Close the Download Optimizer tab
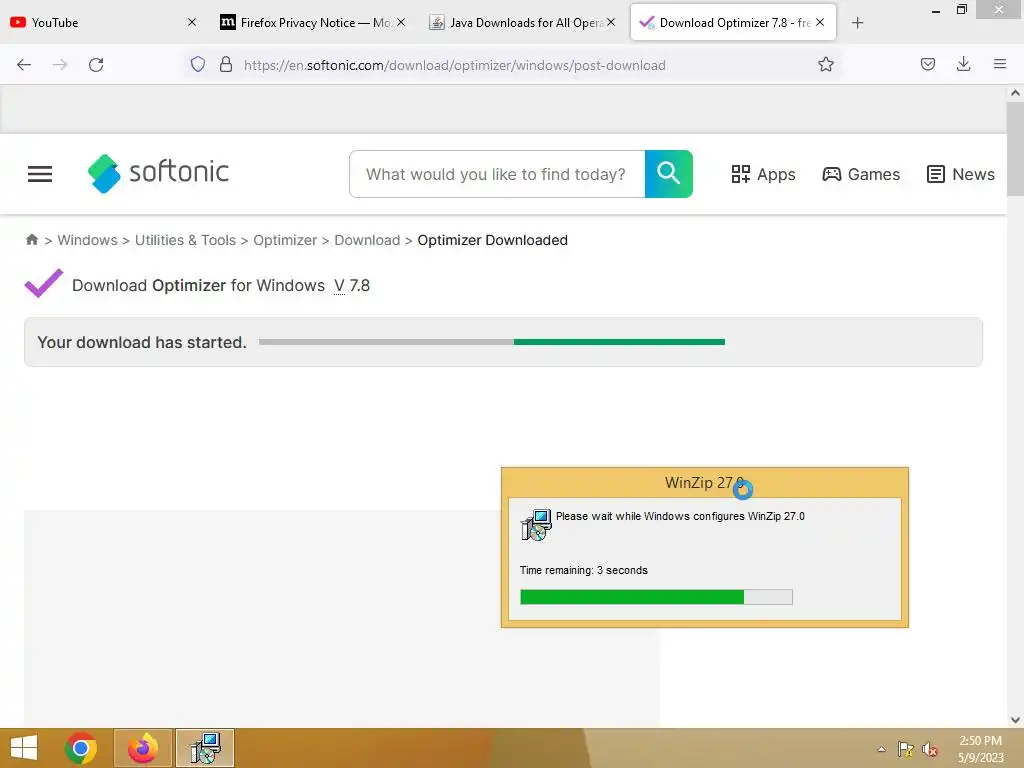The image size is (1024, 768). pyautogui.click(x=820, y=22)
